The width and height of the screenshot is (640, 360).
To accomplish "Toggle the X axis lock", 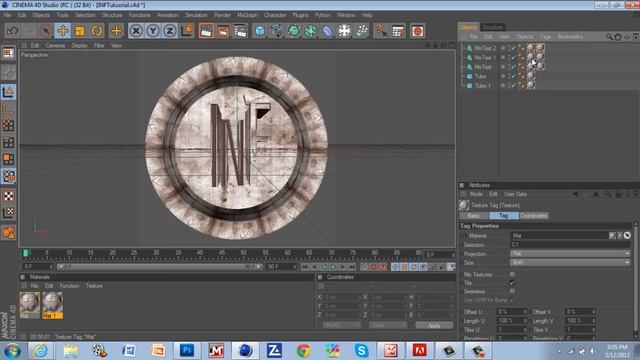I will 136,31.
